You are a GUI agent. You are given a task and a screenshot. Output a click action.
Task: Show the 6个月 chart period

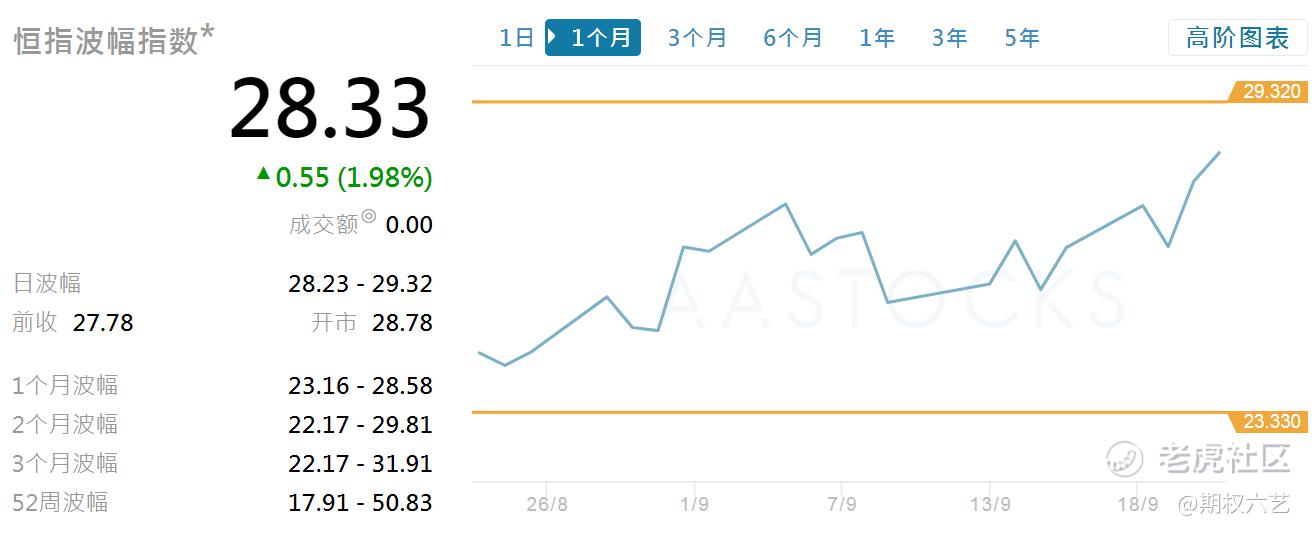pos(792,38)
